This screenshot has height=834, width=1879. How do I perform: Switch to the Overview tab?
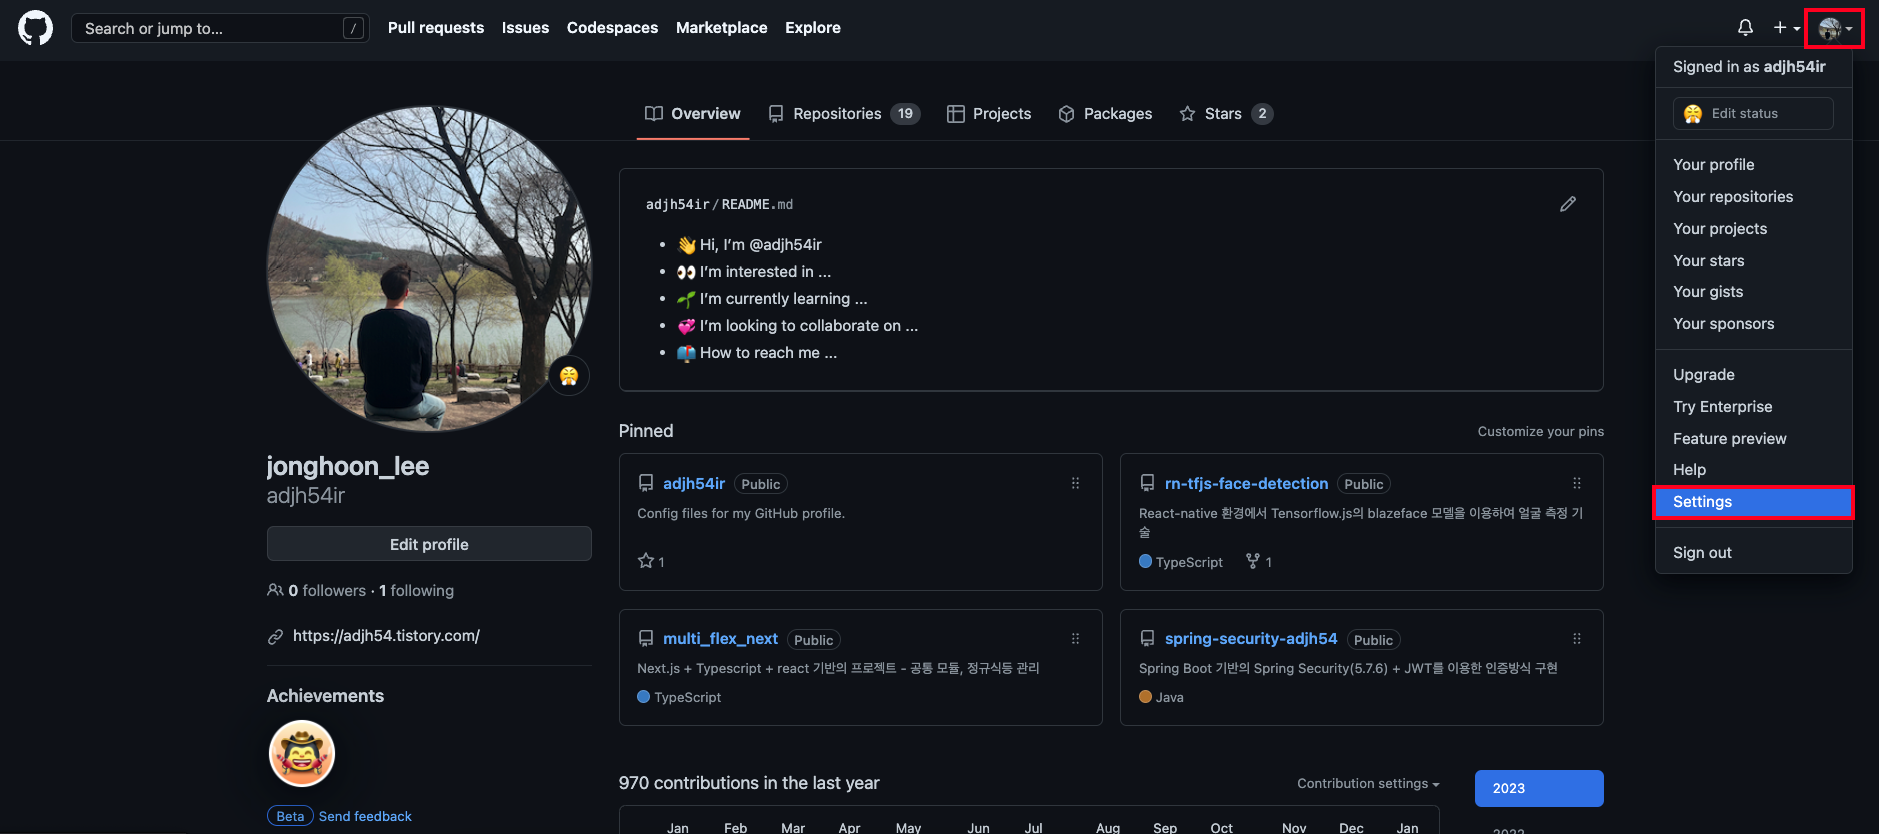click(693, 114)
